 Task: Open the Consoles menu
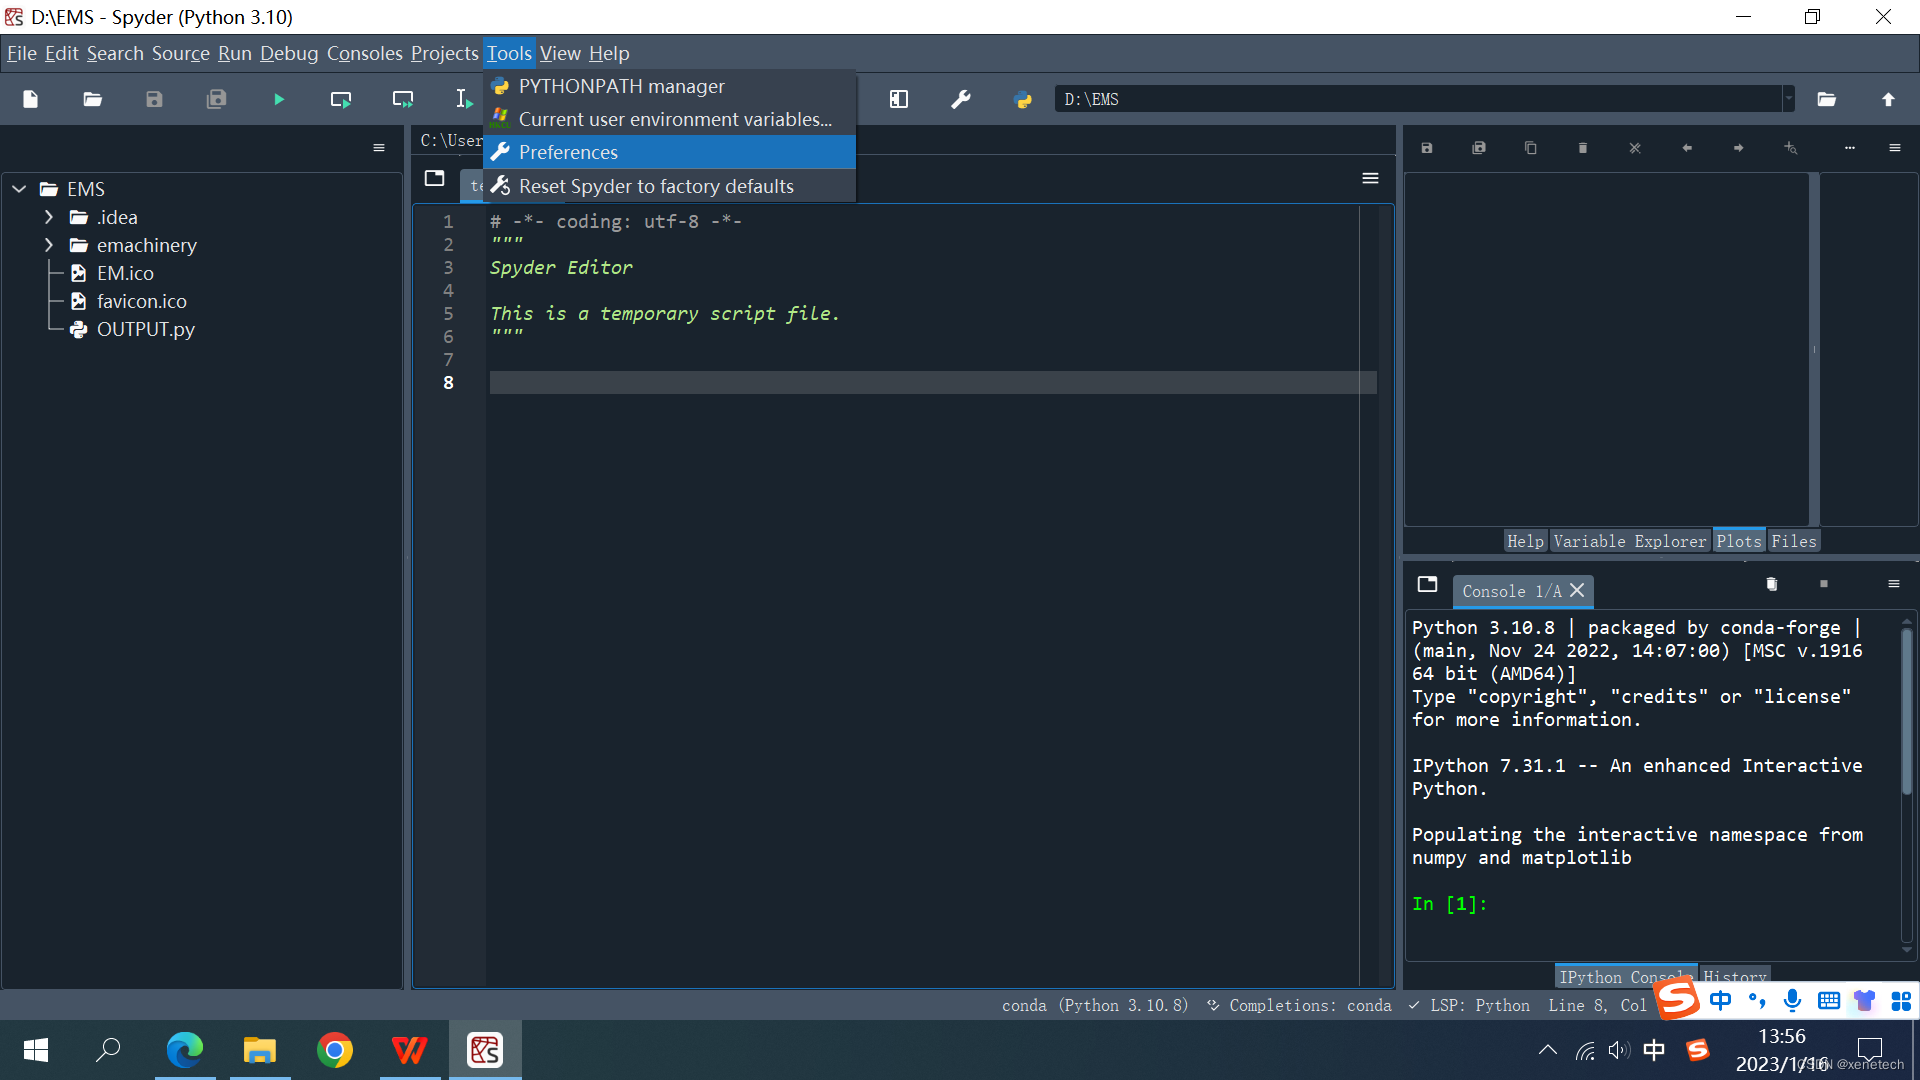(x=363, y=53)
